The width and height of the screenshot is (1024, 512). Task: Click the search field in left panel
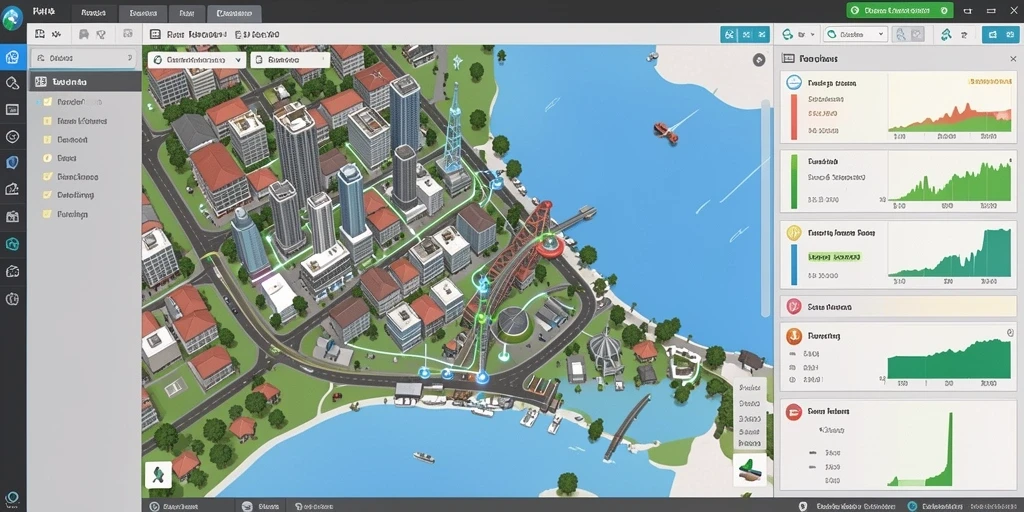point(84,58)
